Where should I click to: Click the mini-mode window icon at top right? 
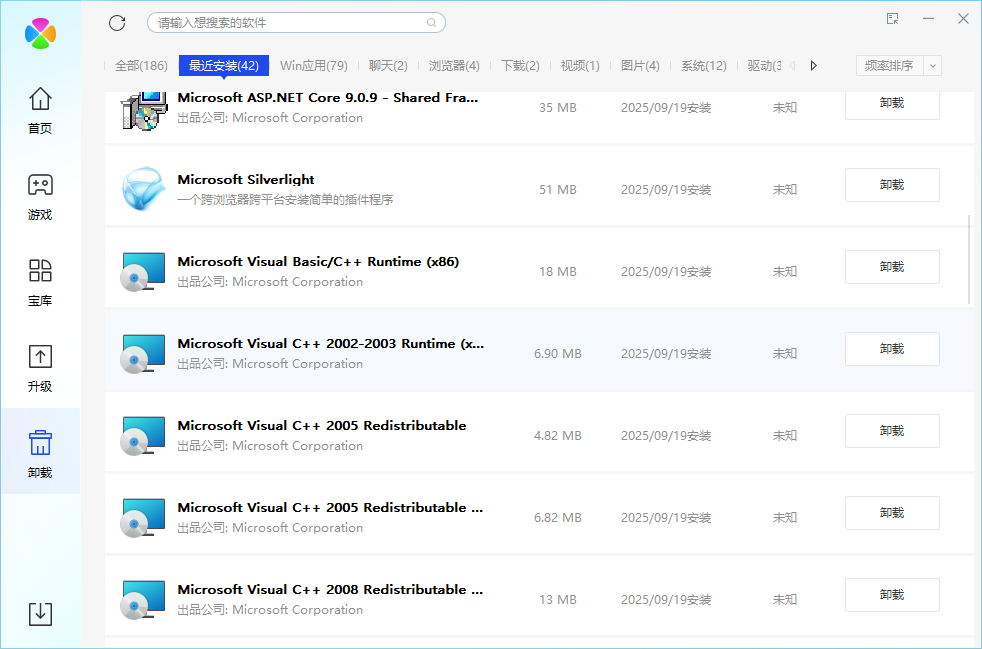point(892,19)
